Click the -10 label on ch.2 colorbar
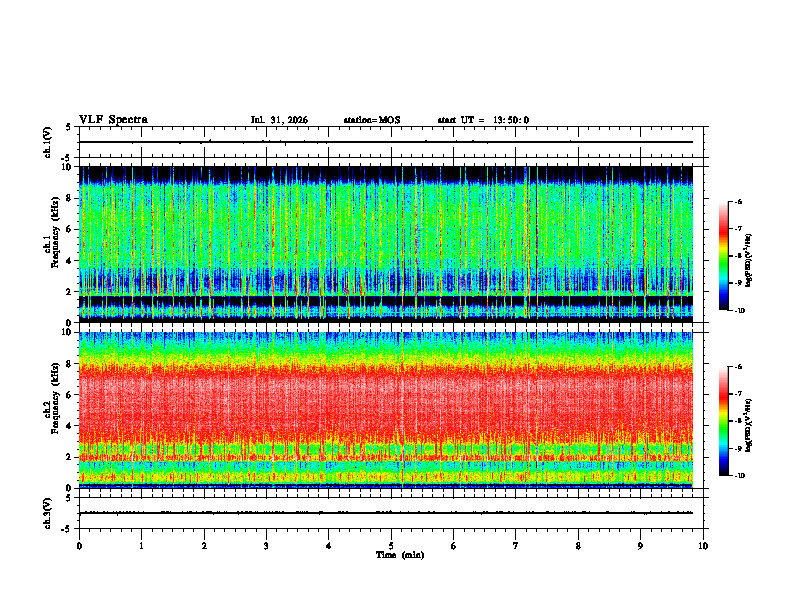 point(739,476)
